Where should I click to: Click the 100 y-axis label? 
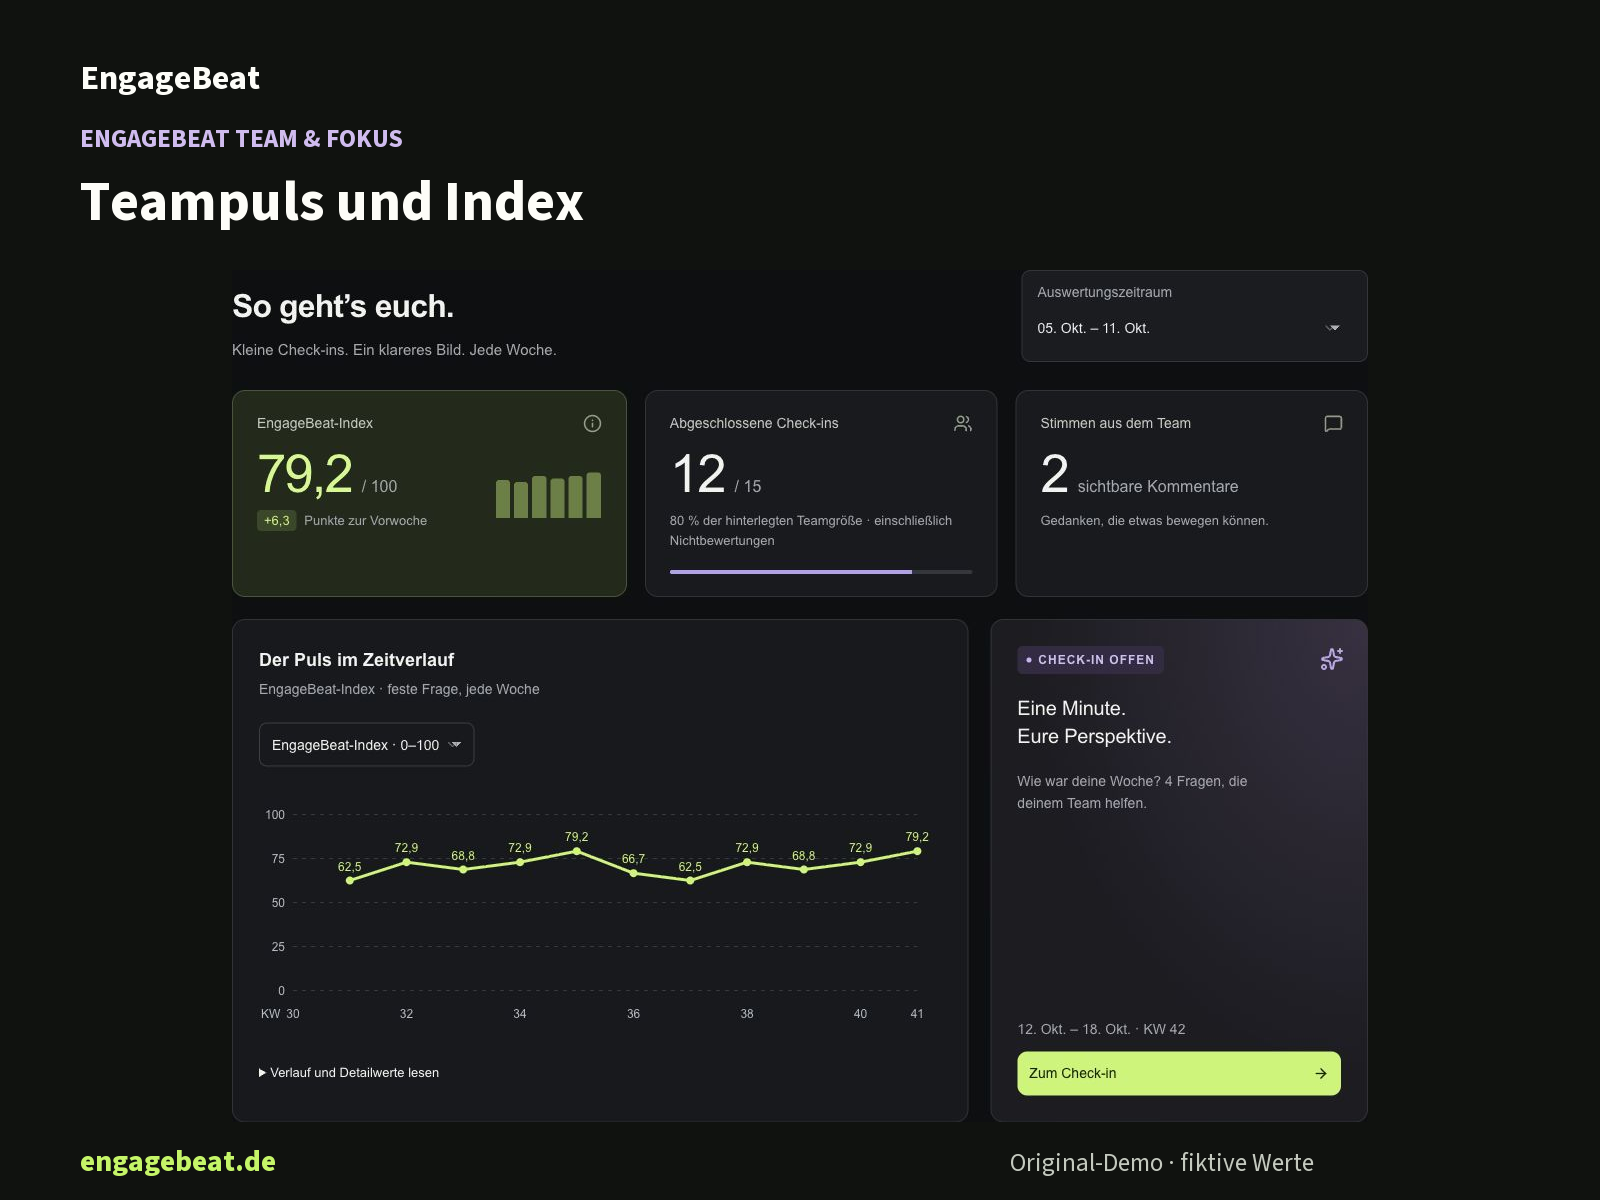(x=275, y=814)
